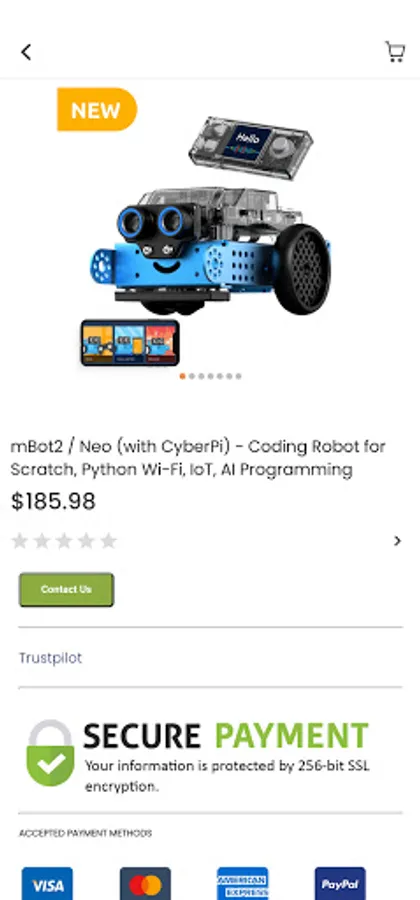Select the American Express icon
This screenshot has width=420, height=900.
(x=242, y=883)
